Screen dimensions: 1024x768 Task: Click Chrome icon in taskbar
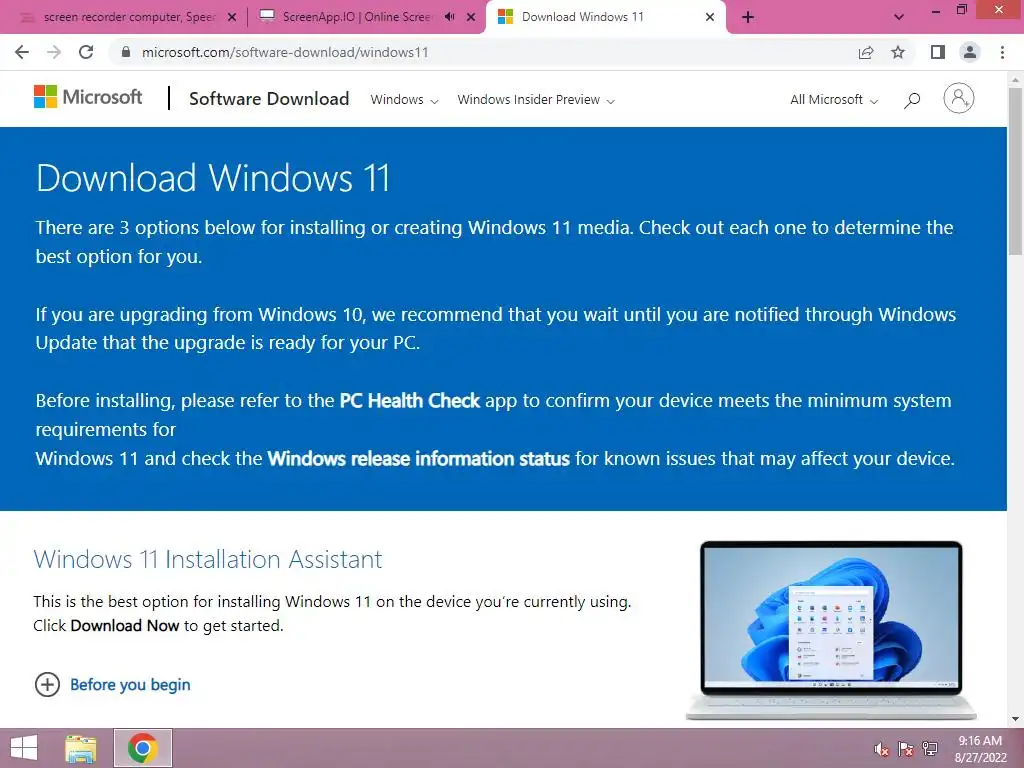coord(142,748)
